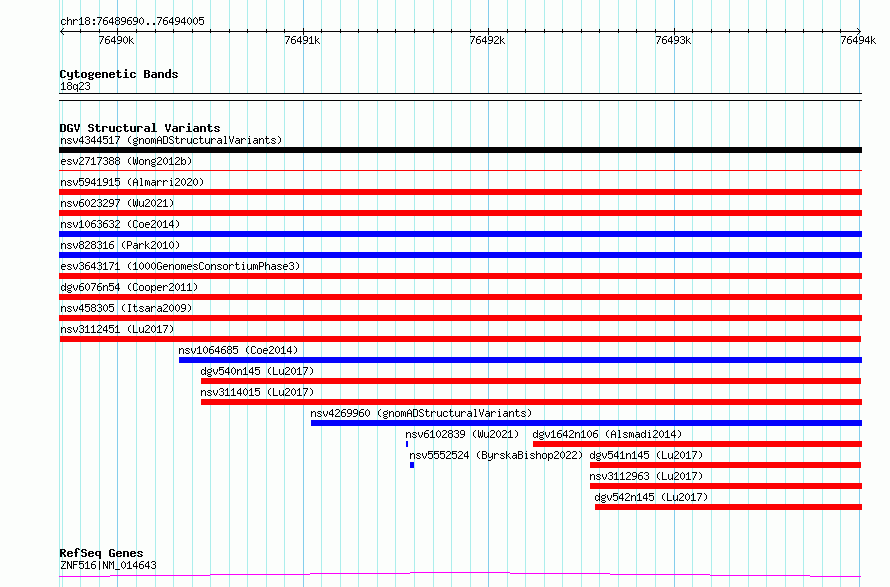Select the blue nsv1064685 variant bar
890x587 pixels.
[520, 360]
